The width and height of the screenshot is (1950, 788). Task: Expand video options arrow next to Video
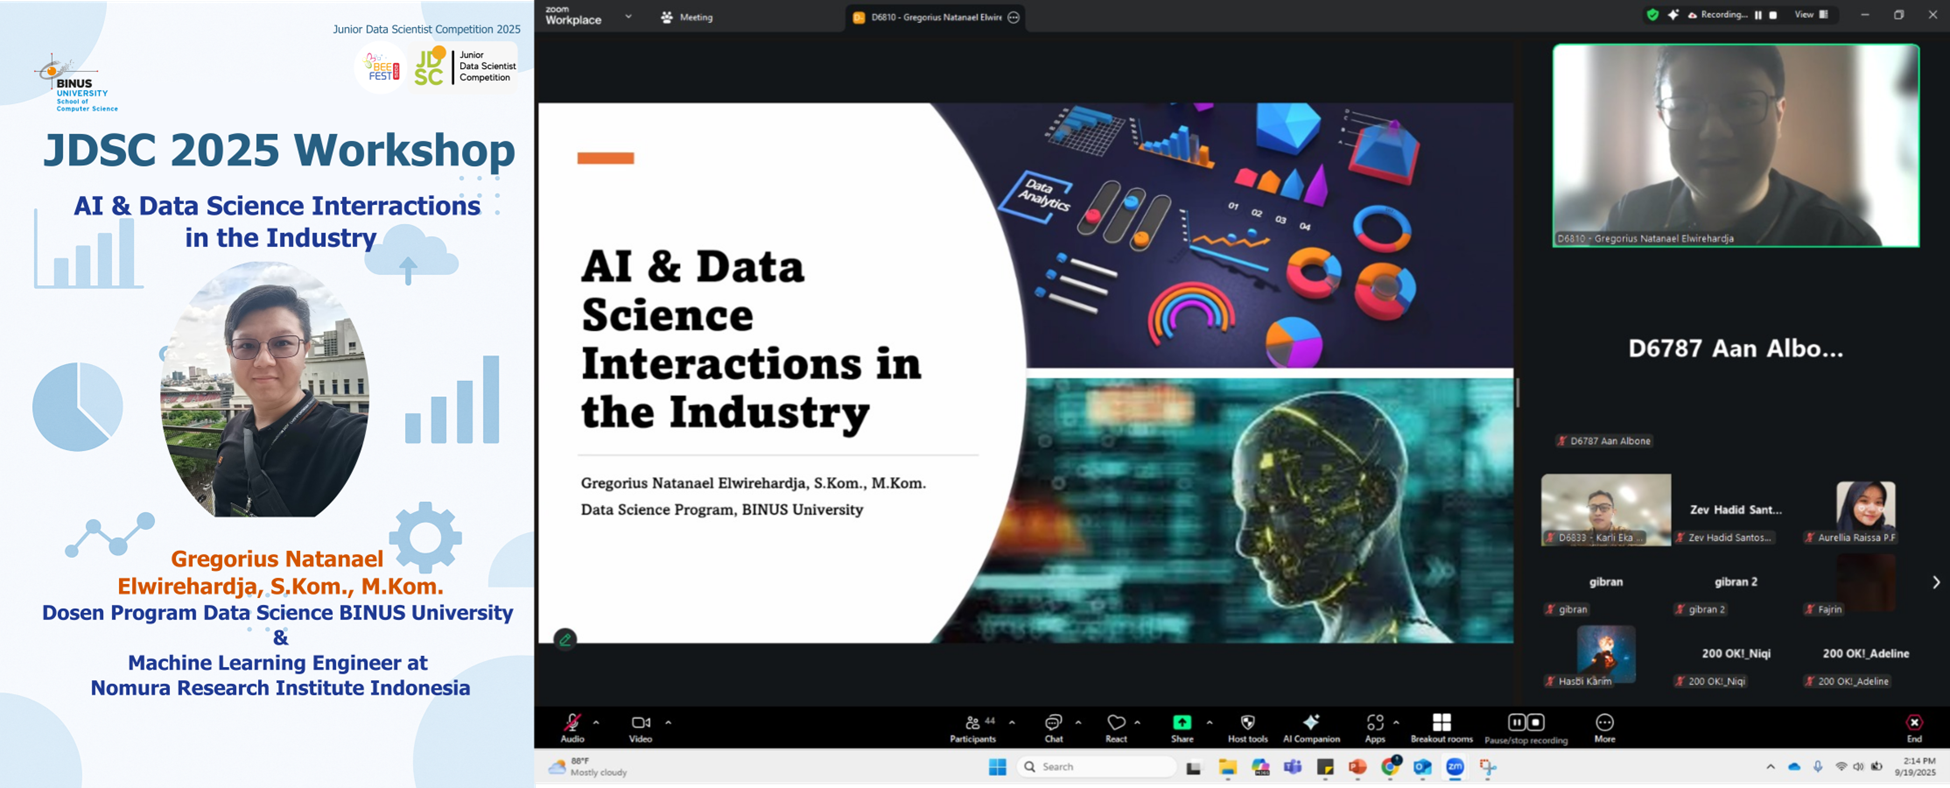[668, 722]
